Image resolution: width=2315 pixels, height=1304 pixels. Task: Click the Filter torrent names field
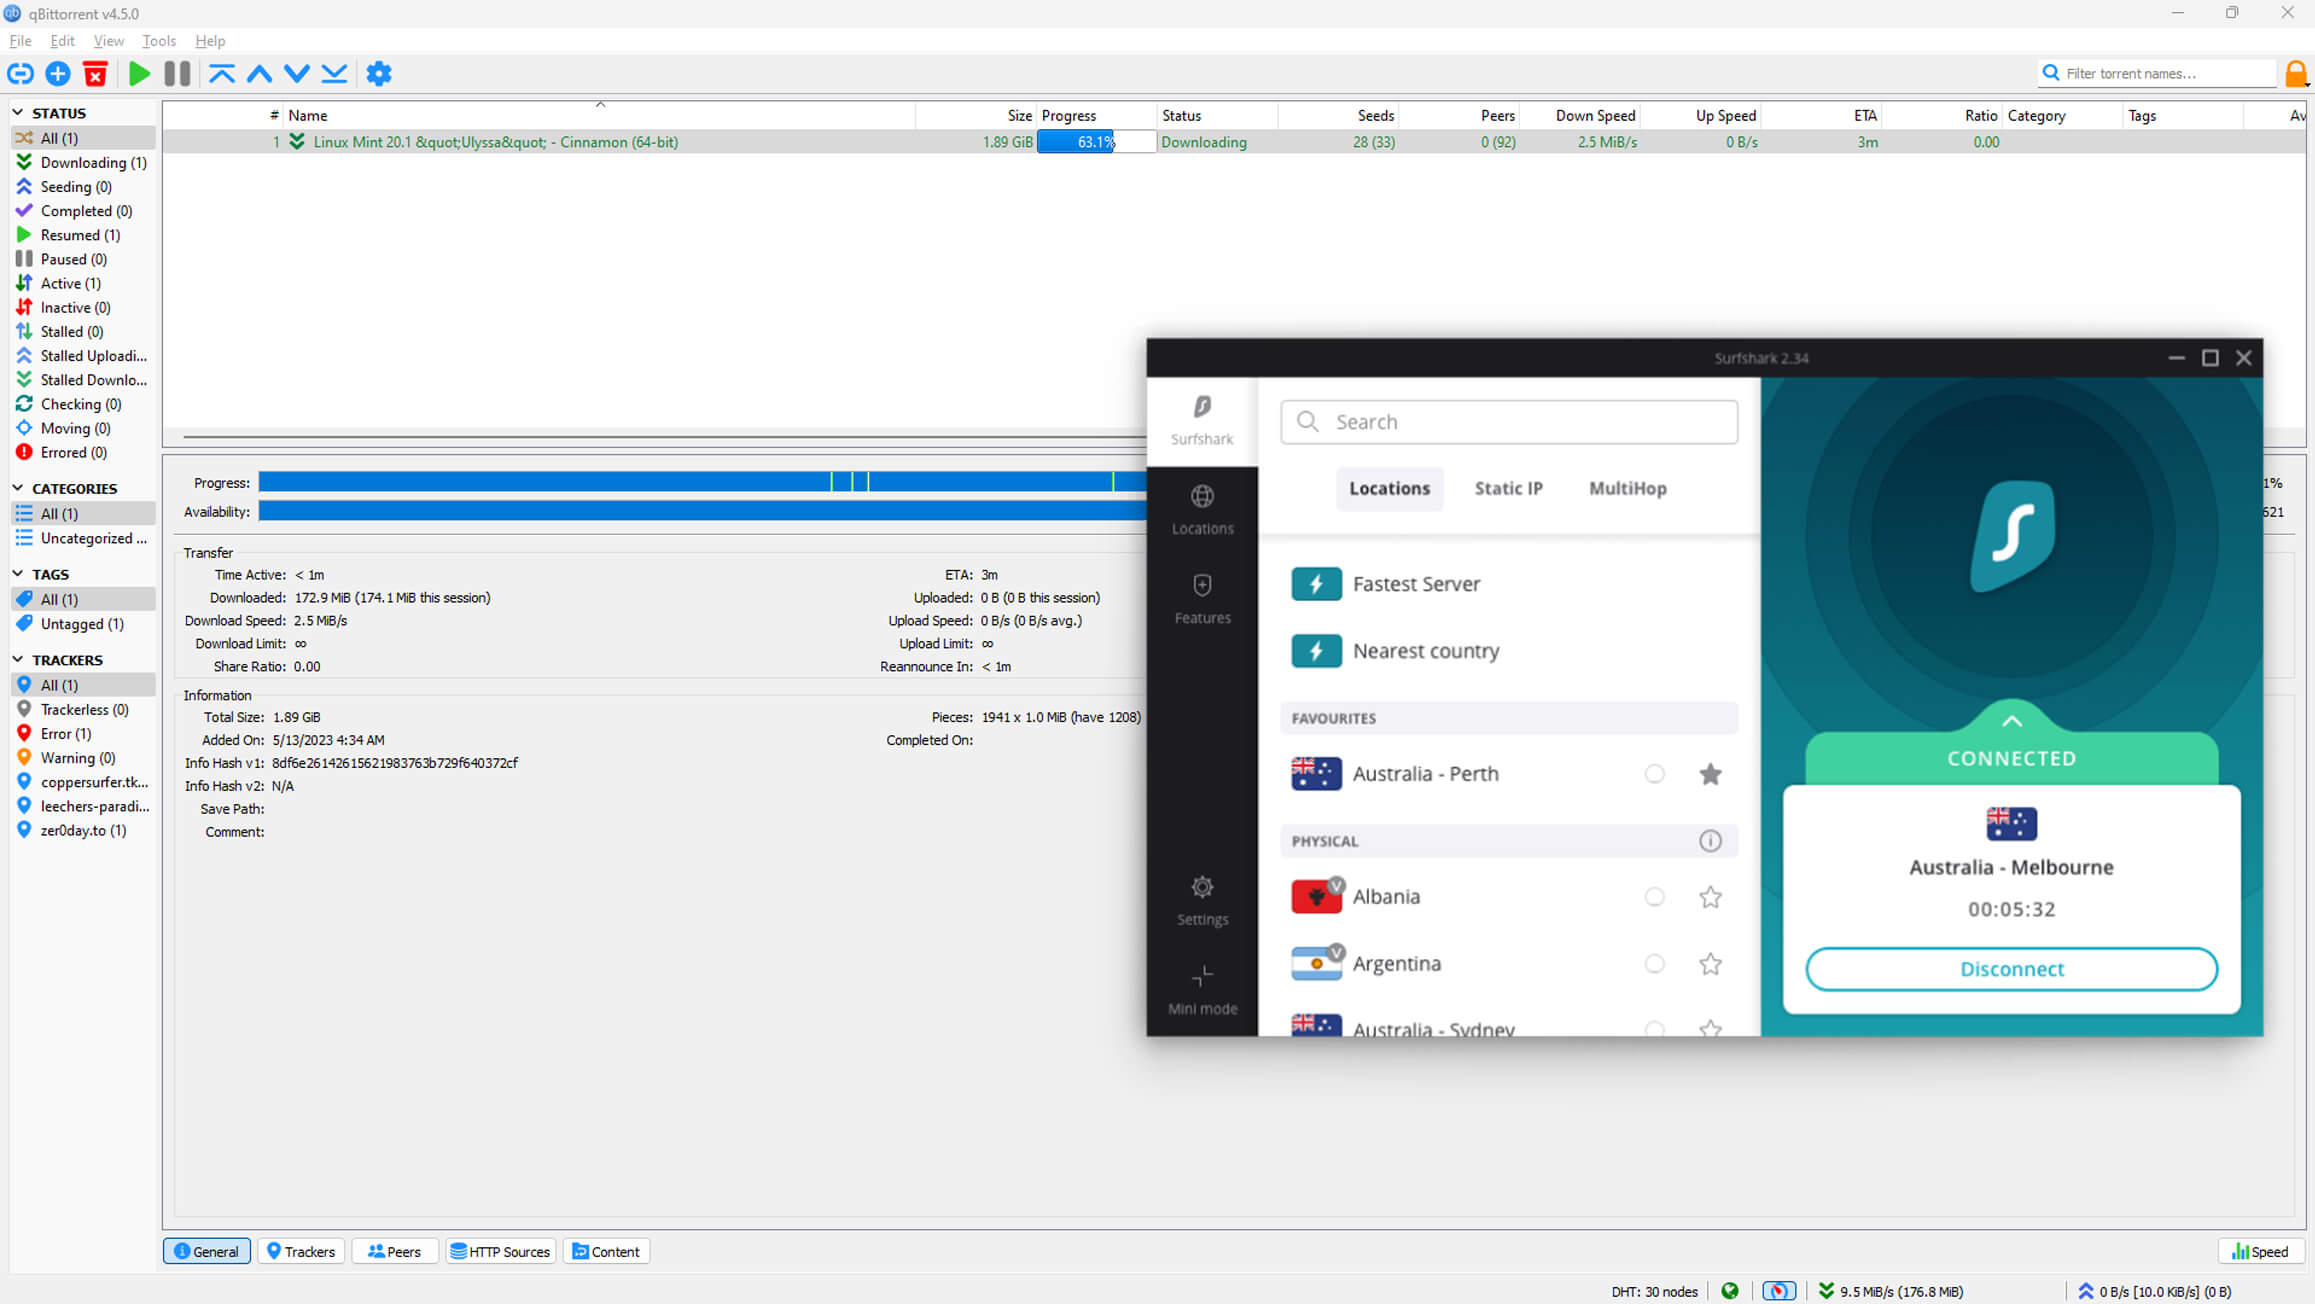2158,73
